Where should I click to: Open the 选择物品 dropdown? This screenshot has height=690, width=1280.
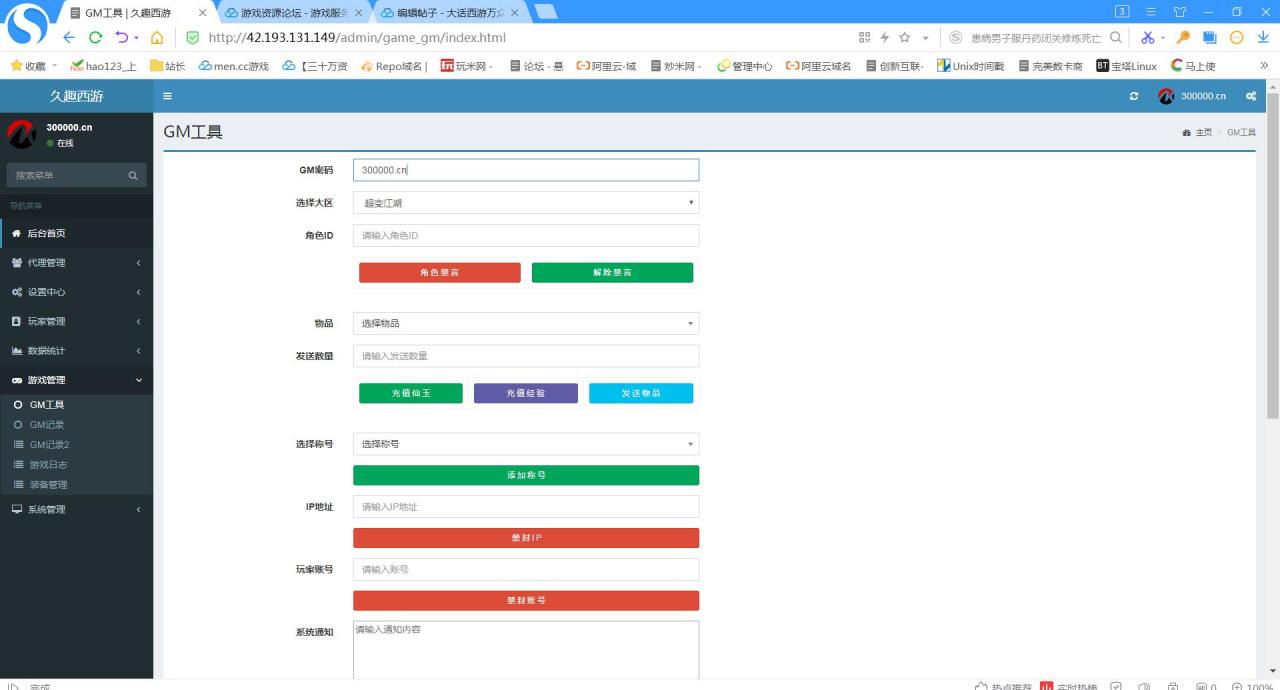click(526, 323)
